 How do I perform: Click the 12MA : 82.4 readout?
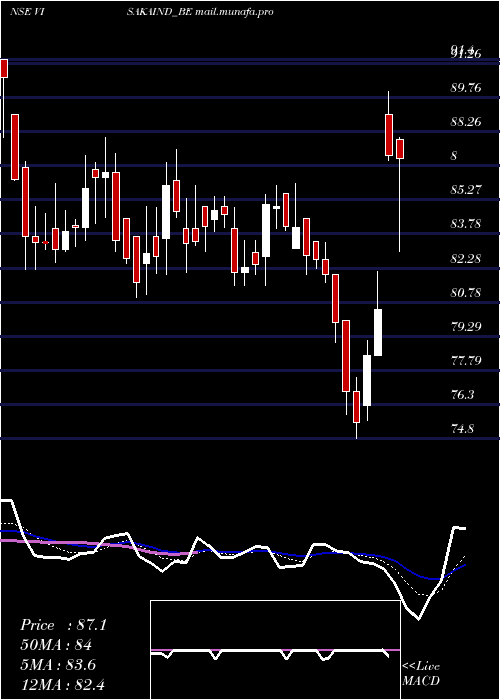click(x=62, y=685)
